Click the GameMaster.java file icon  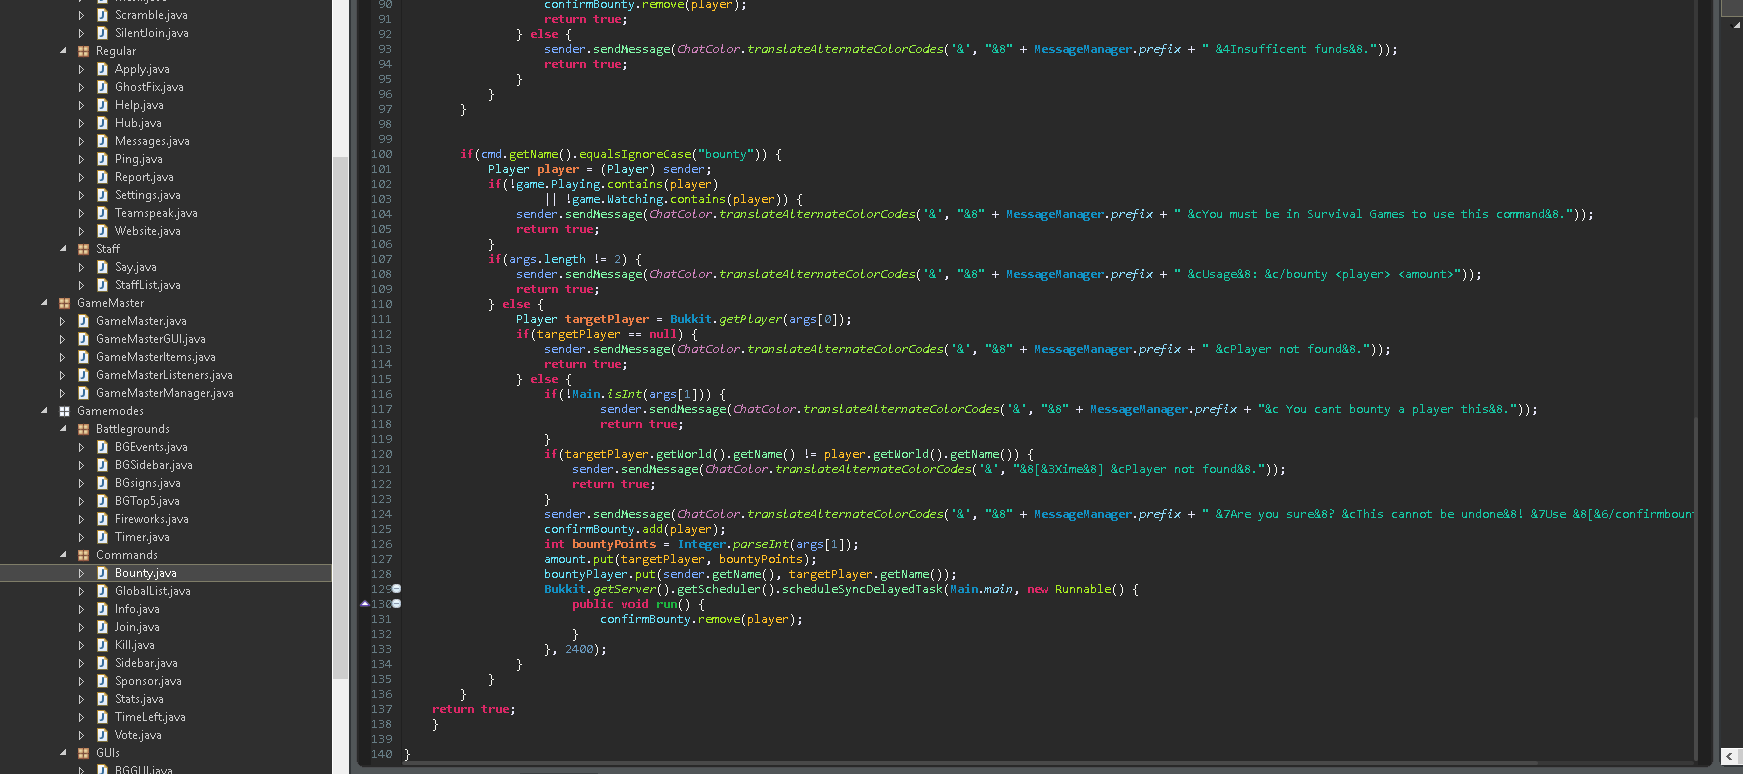point(83,321)
